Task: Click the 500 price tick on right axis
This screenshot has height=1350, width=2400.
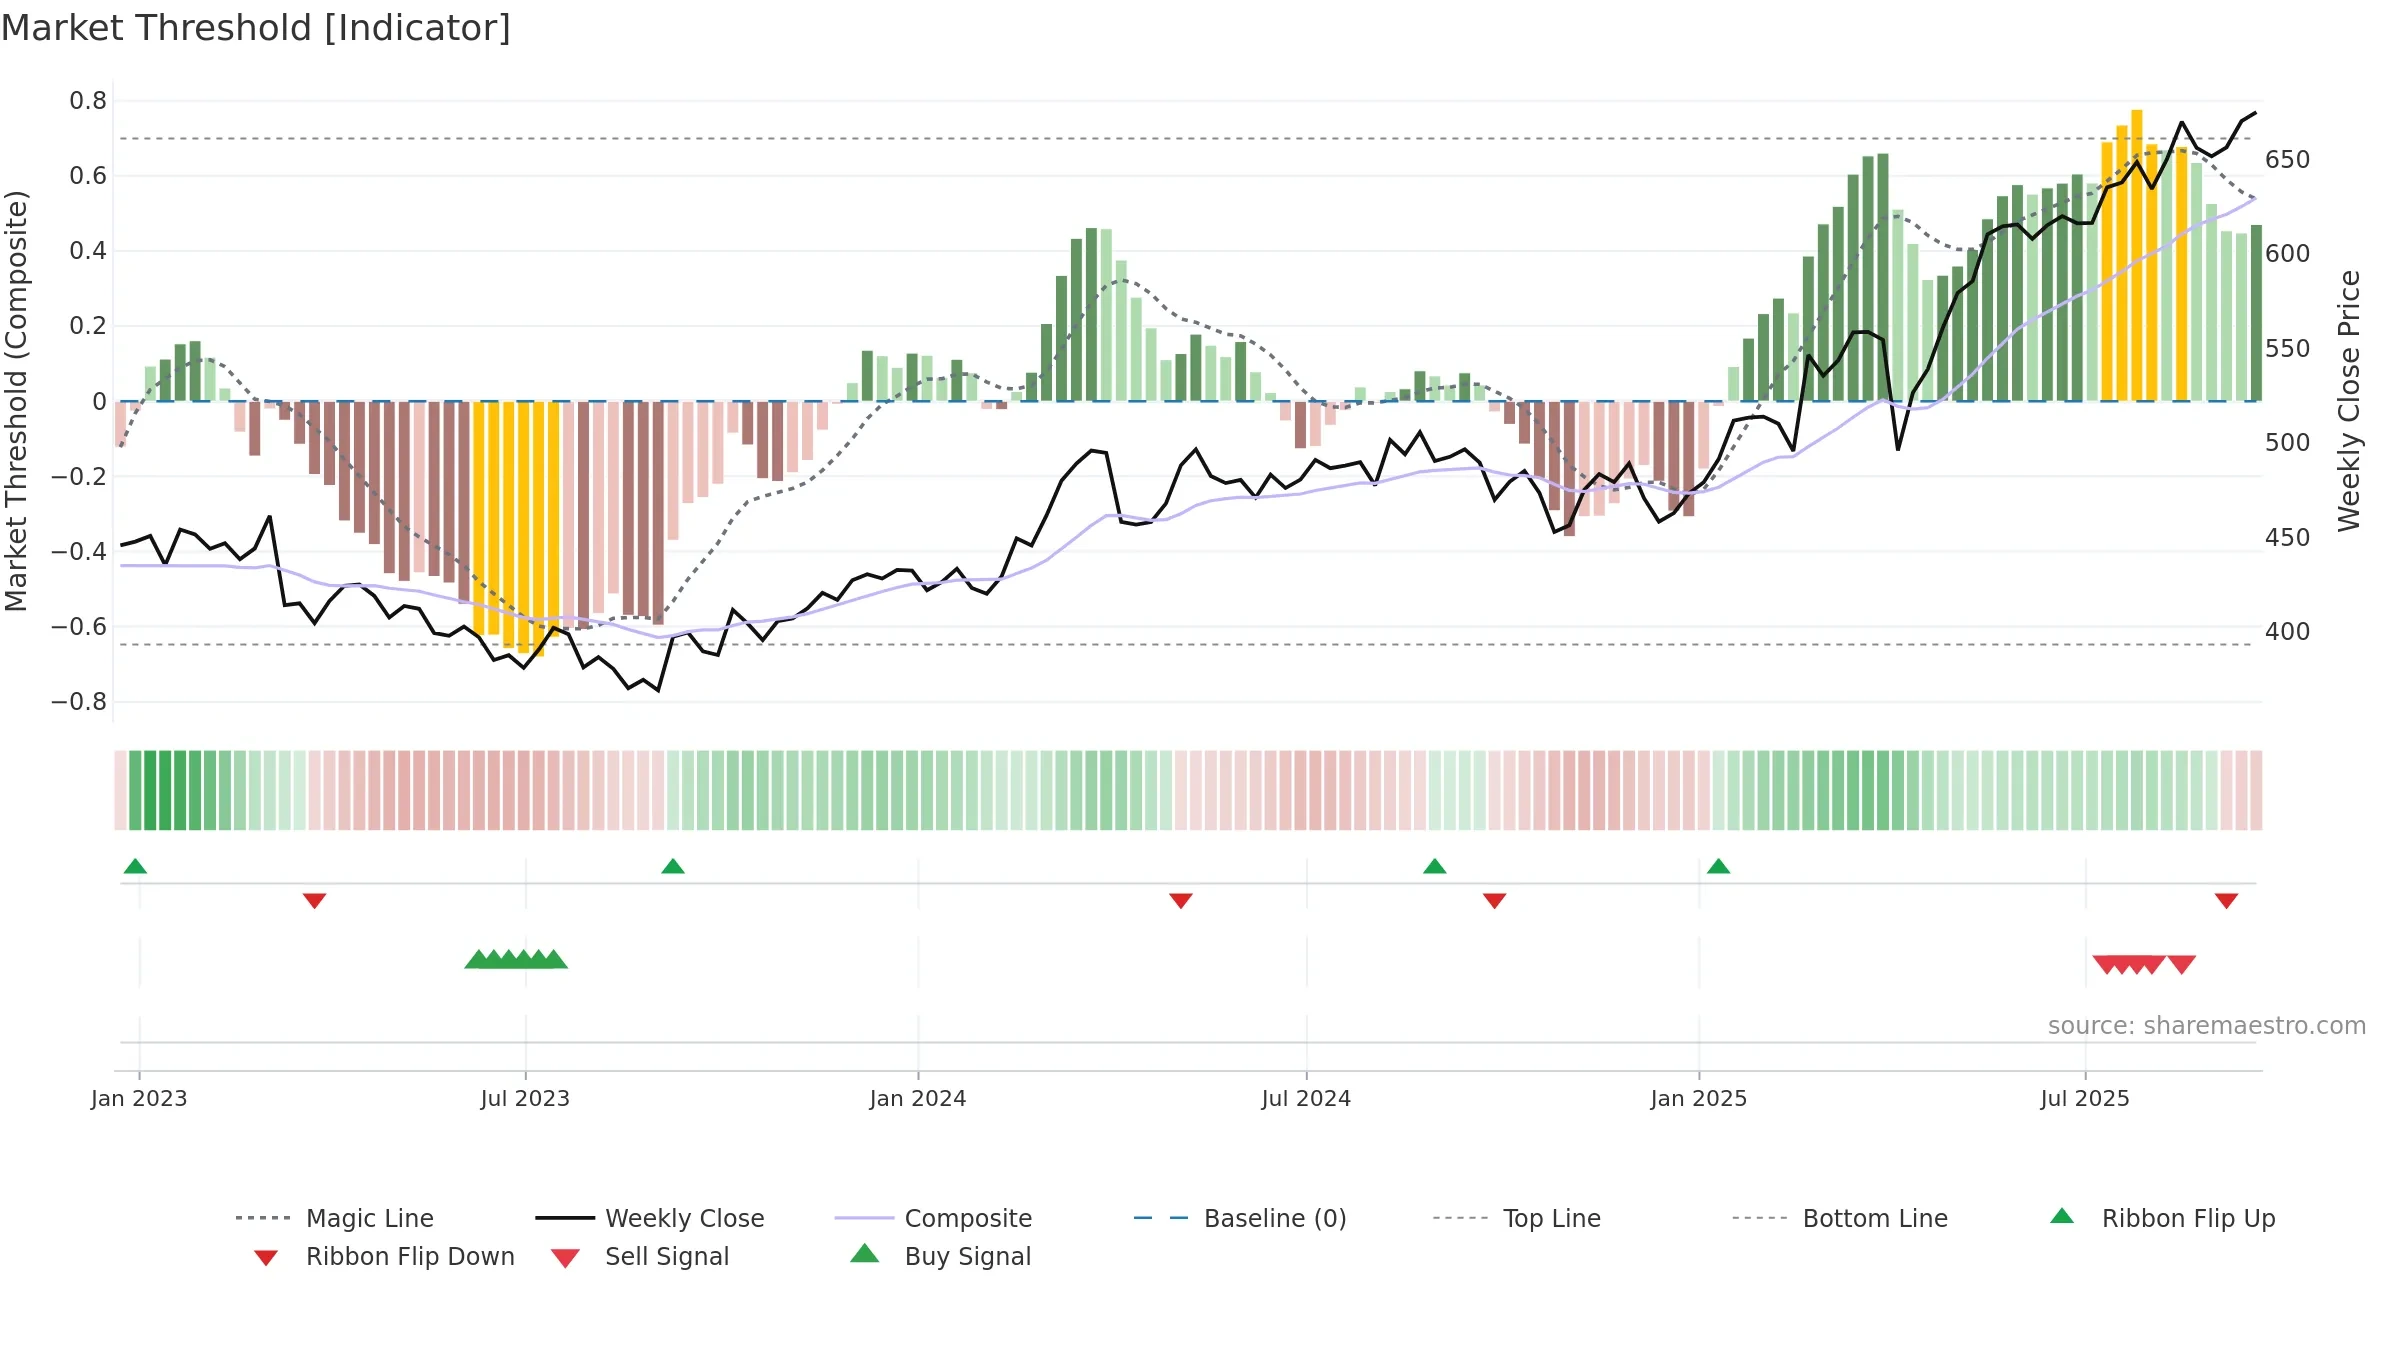Action: pos(2288,443)
